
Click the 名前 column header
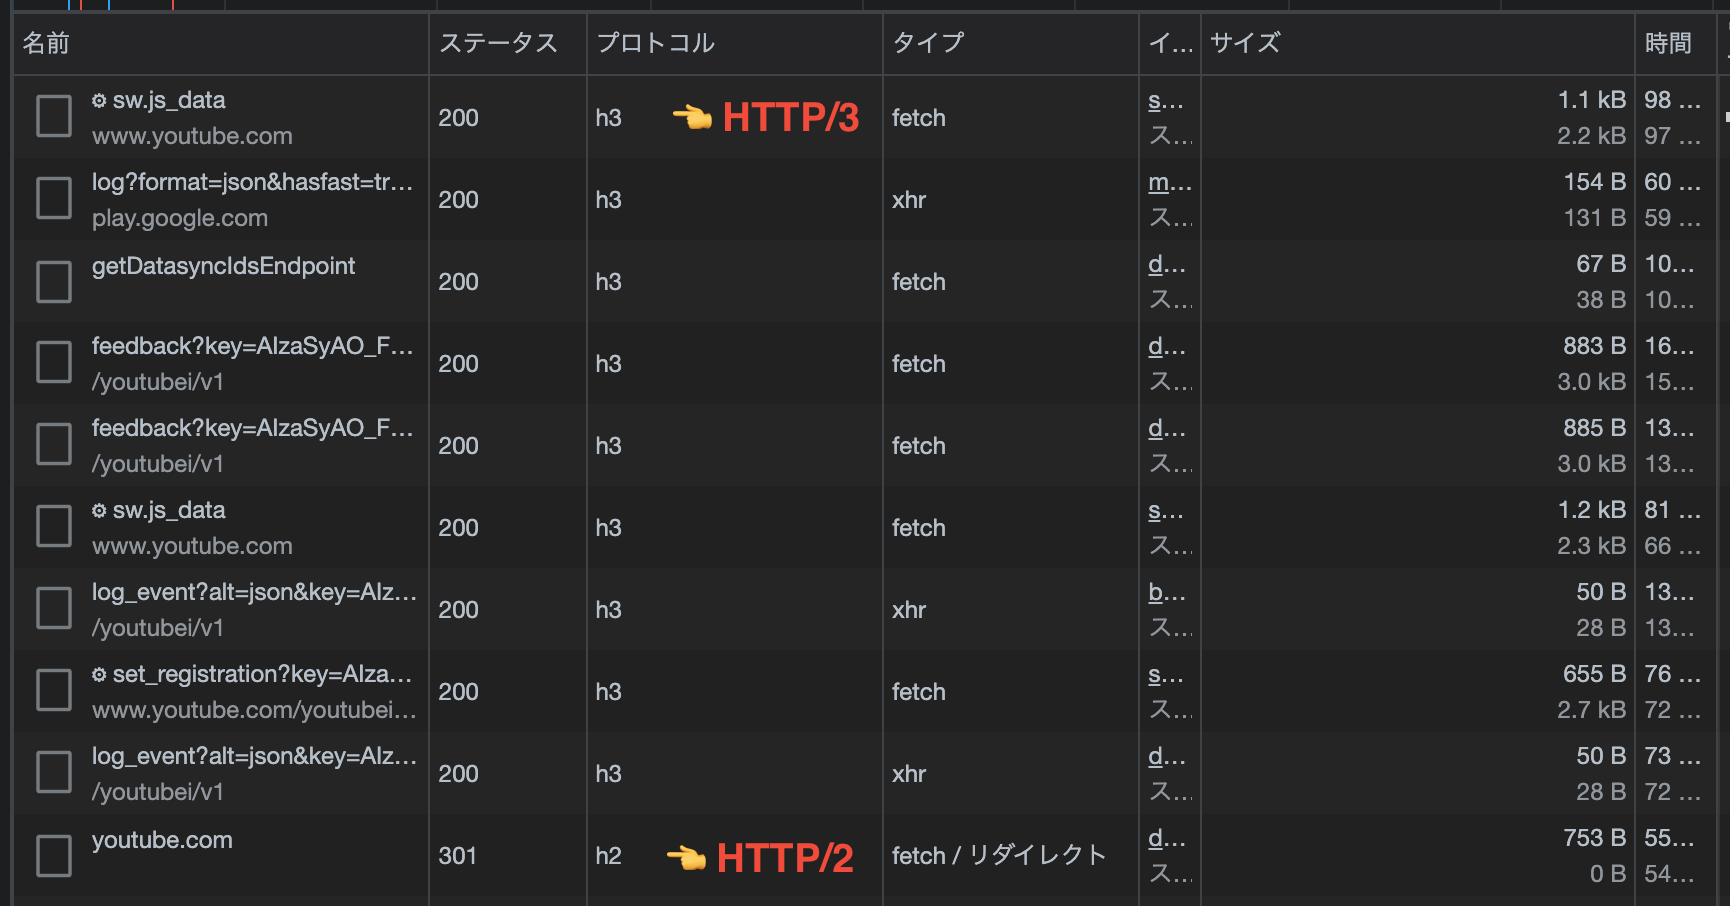(45, 43)
